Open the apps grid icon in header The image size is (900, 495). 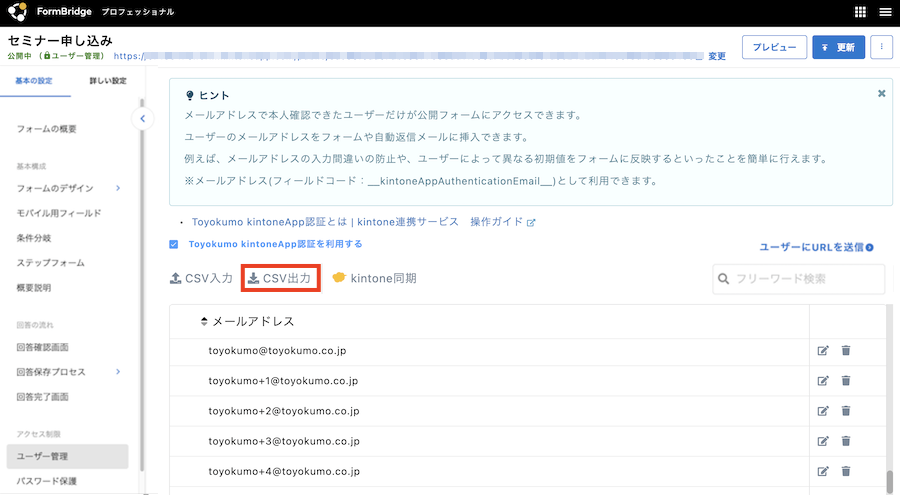[860, 12]
